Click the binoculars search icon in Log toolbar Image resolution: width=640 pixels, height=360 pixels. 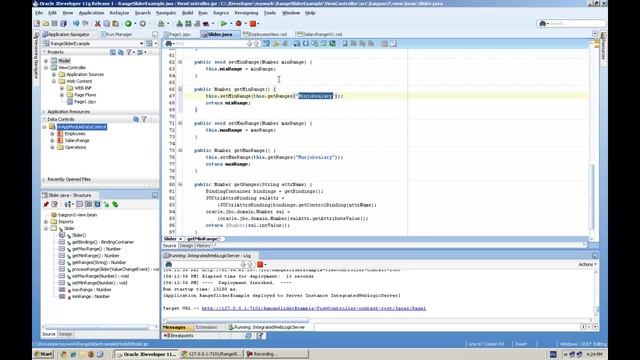169,264
